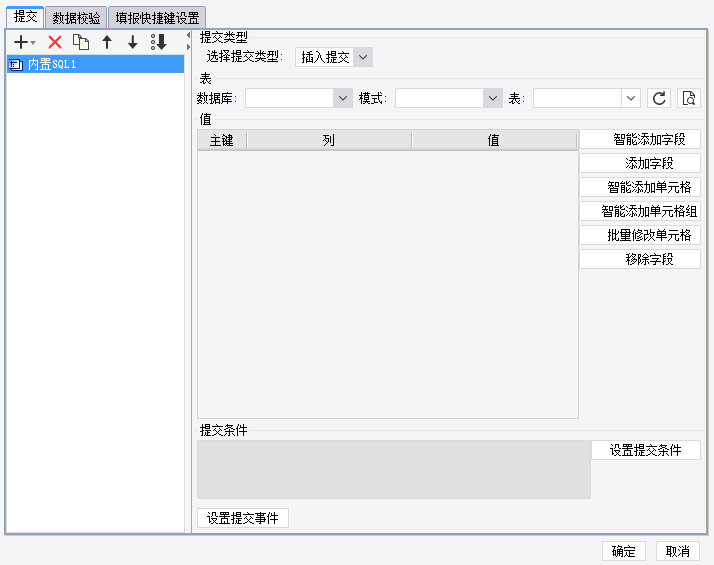Click the 表 name input field
This screenshot has width=714, height=565.
(x=577, y=98)
